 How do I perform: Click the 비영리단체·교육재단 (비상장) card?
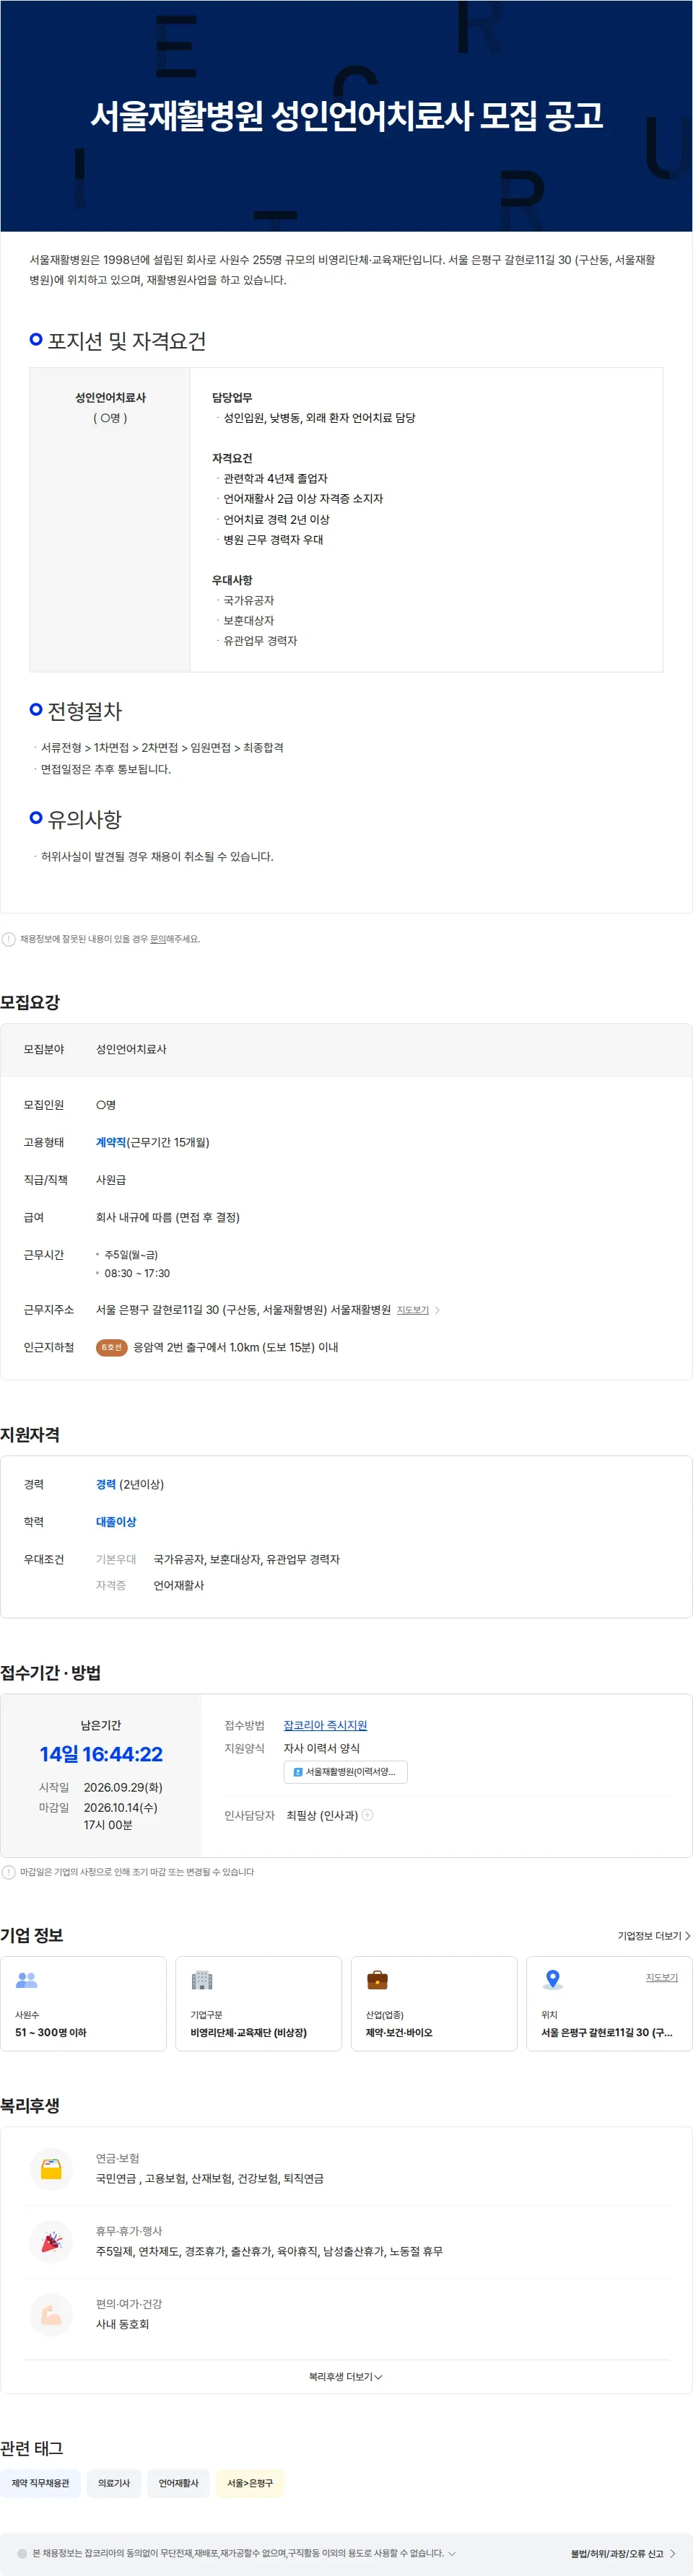pyautogui.click(x=258, y=2003)
